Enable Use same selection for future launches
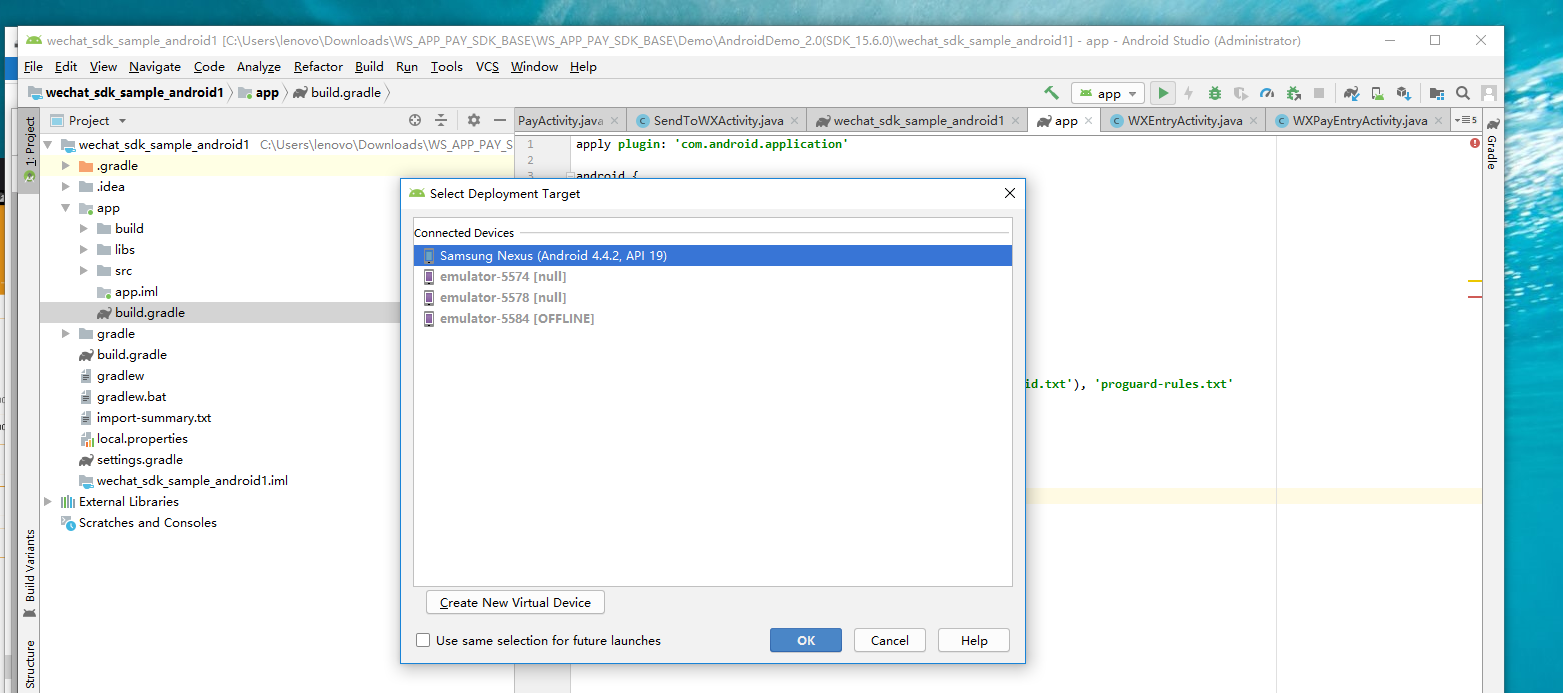Image resolution: width=1563 pixels, height=693 pixels. coord(423,640)
